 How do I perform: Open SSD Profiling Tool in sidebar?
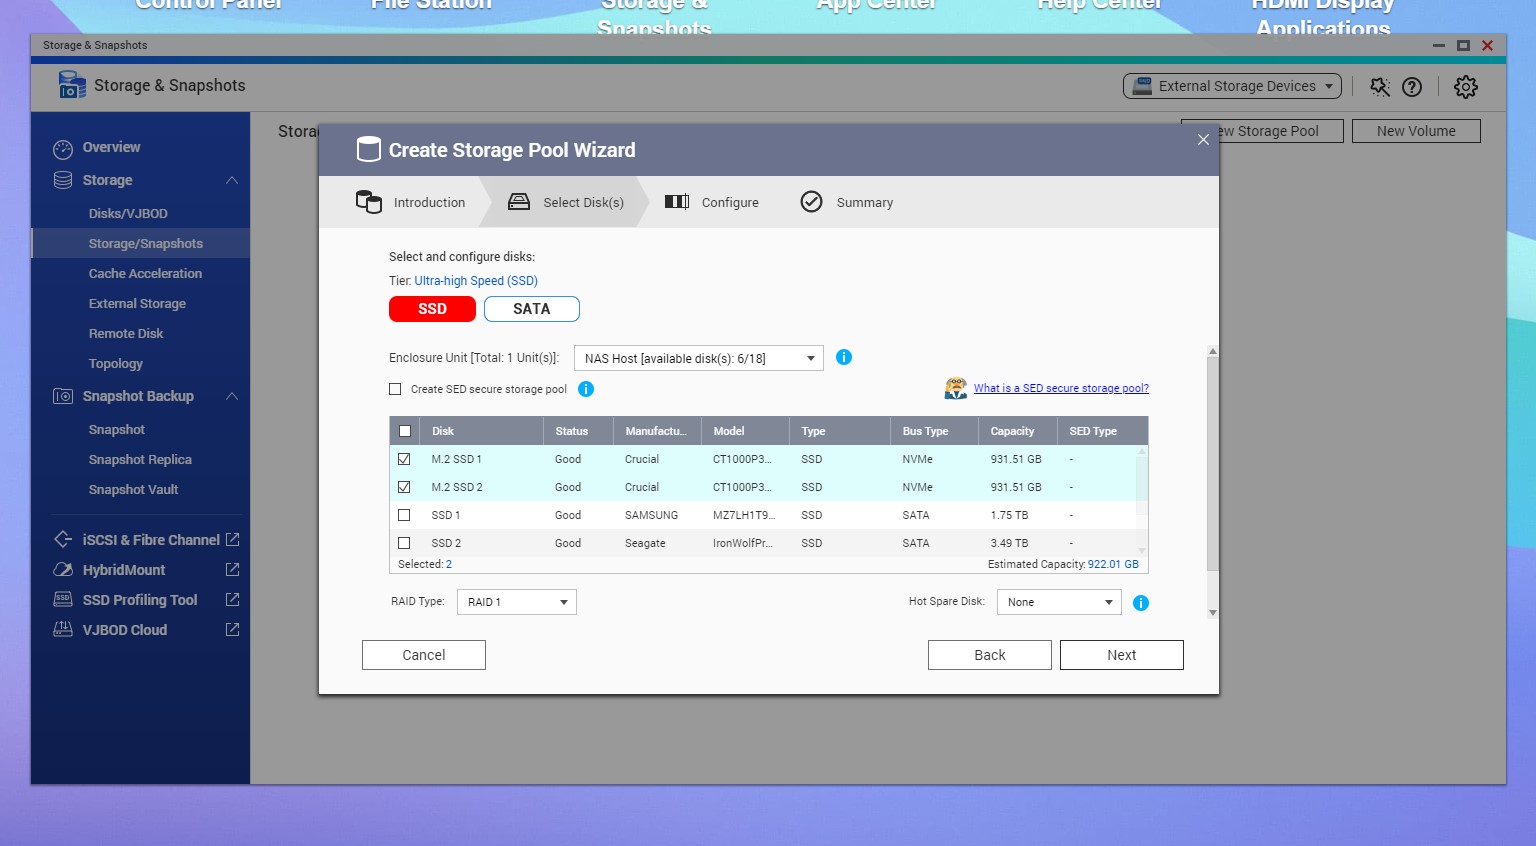coord(139,600)
